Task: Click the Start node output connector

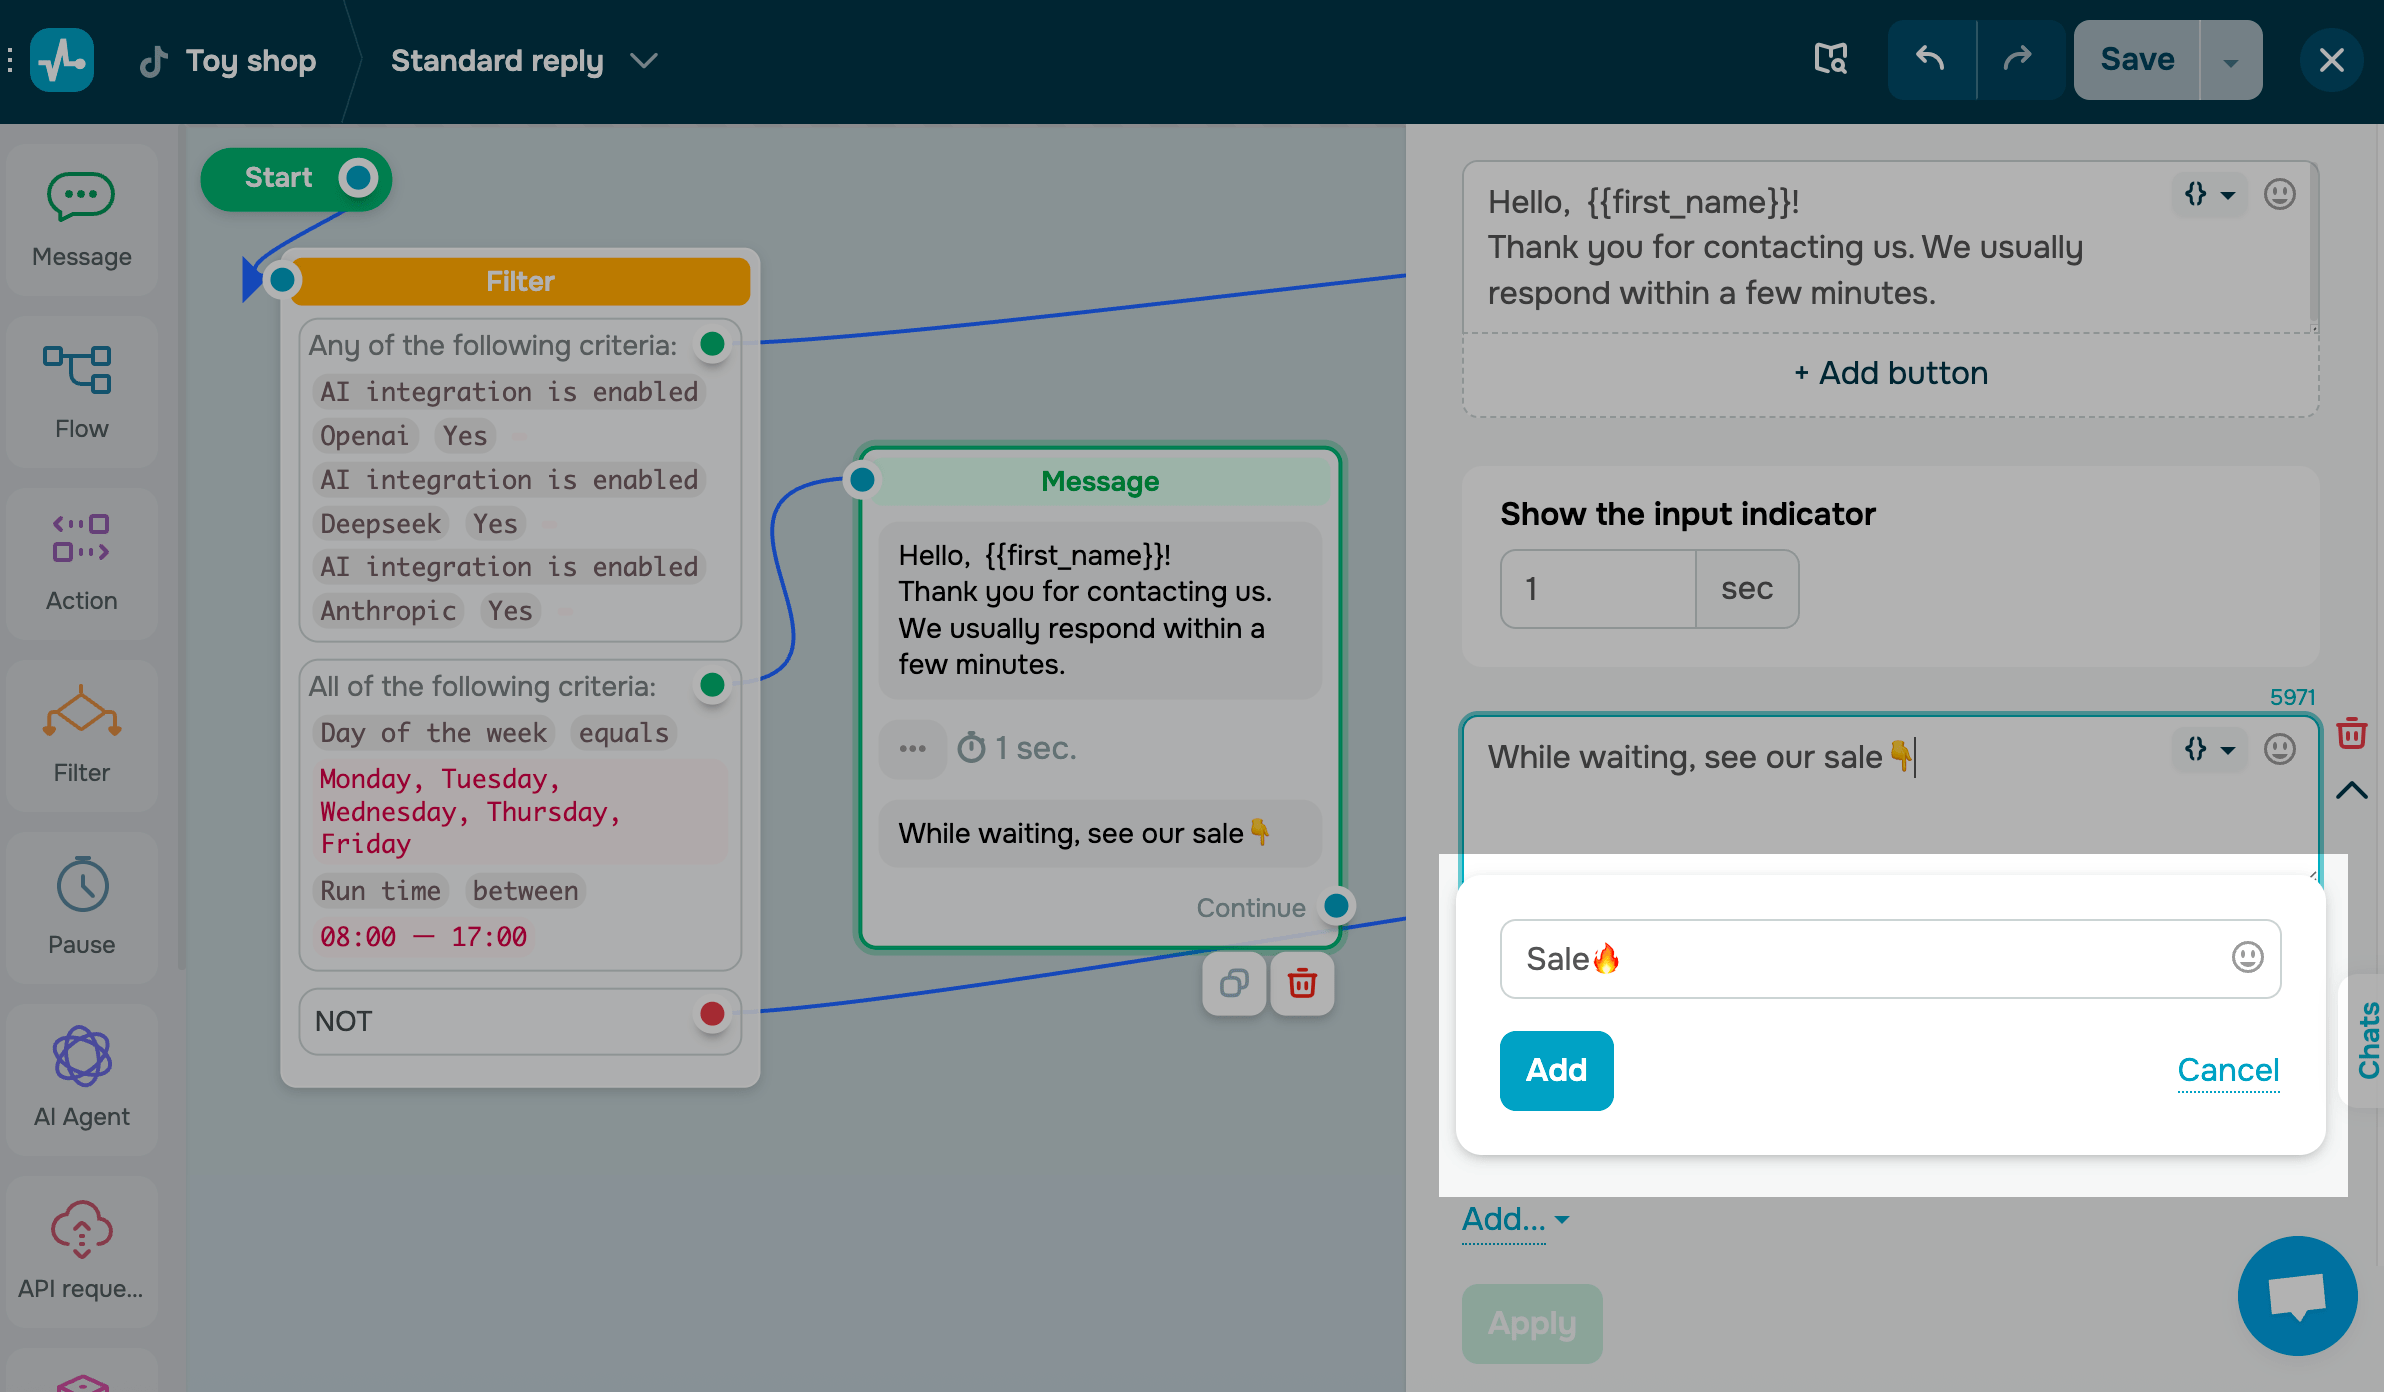Action: point(357,179)
